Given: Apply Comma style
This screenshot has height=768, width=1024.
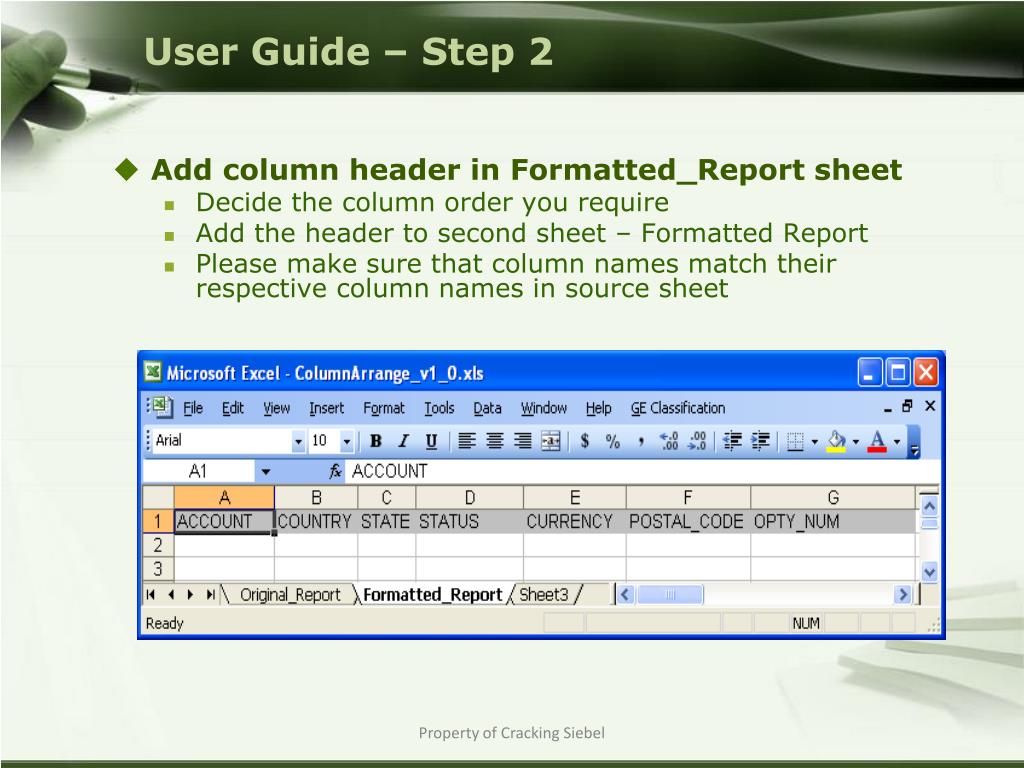Looking at the screenshot, I should click(641, 441).
